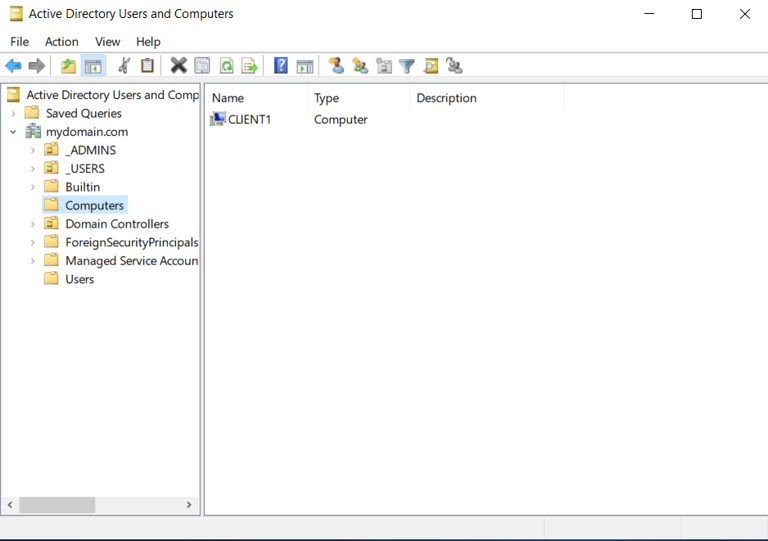The image size is (768, 541).
Task: Click the Filter funnel icon
Action: click(x=407, y=66)
